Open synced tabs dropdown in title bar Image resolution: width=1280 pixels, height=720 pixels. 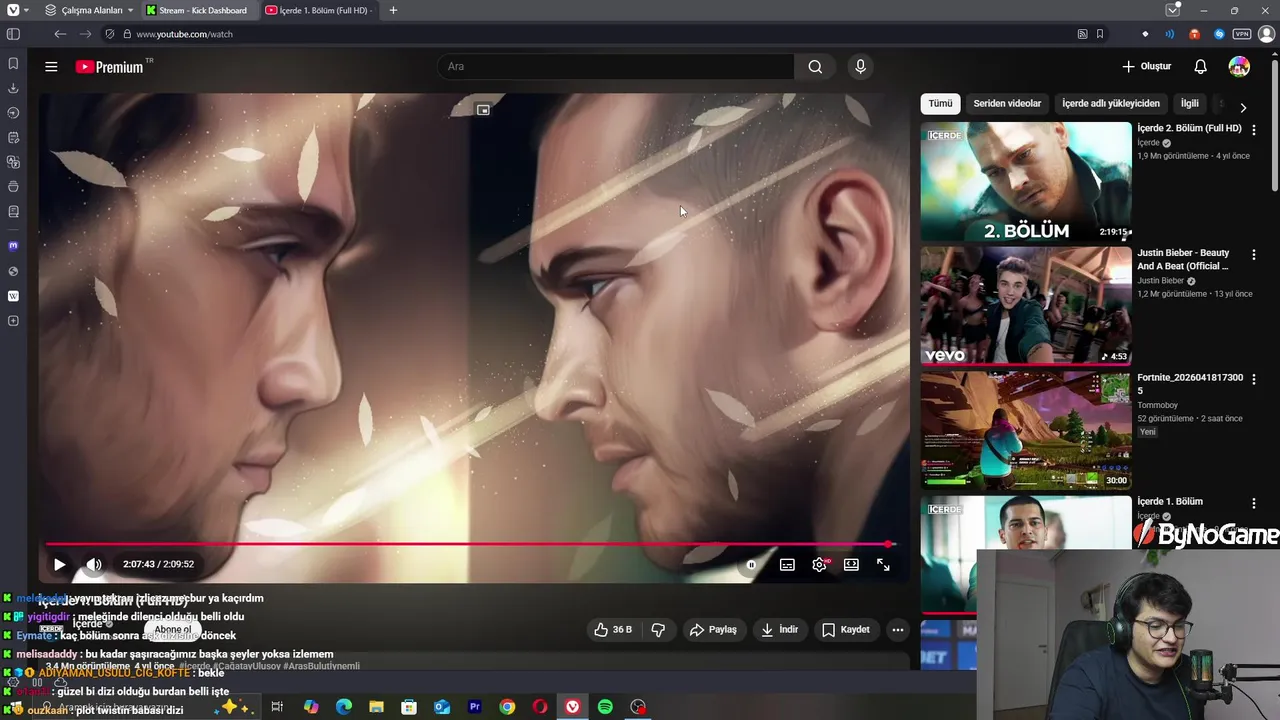(1173, 10)
